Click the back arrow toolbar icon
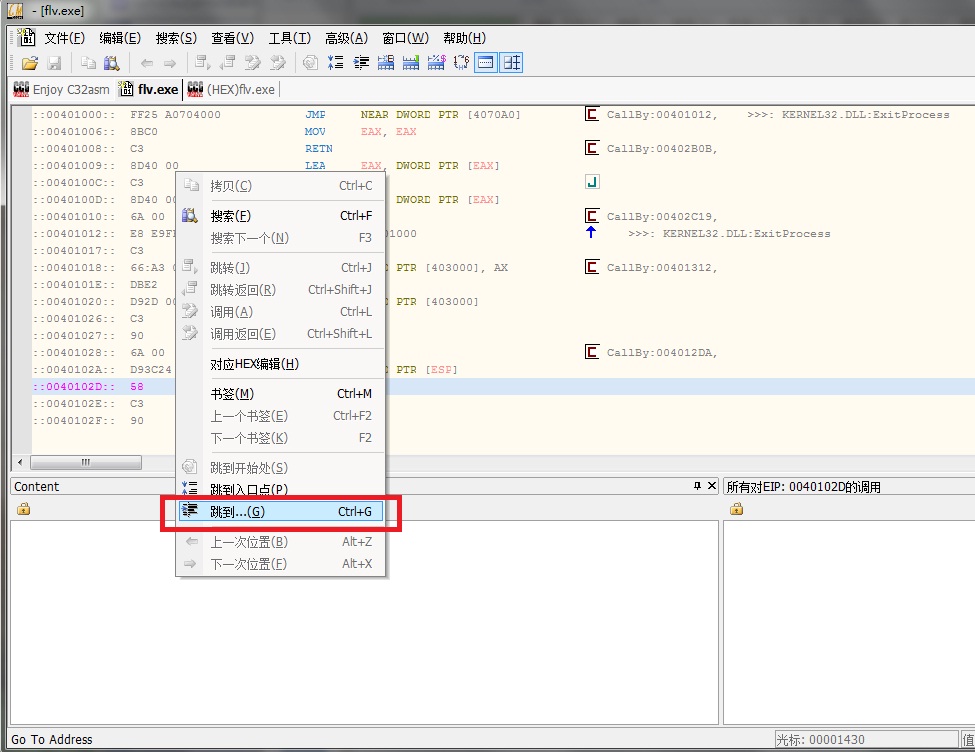This screenshot has width=975, height=752. [x=147, y=63]
